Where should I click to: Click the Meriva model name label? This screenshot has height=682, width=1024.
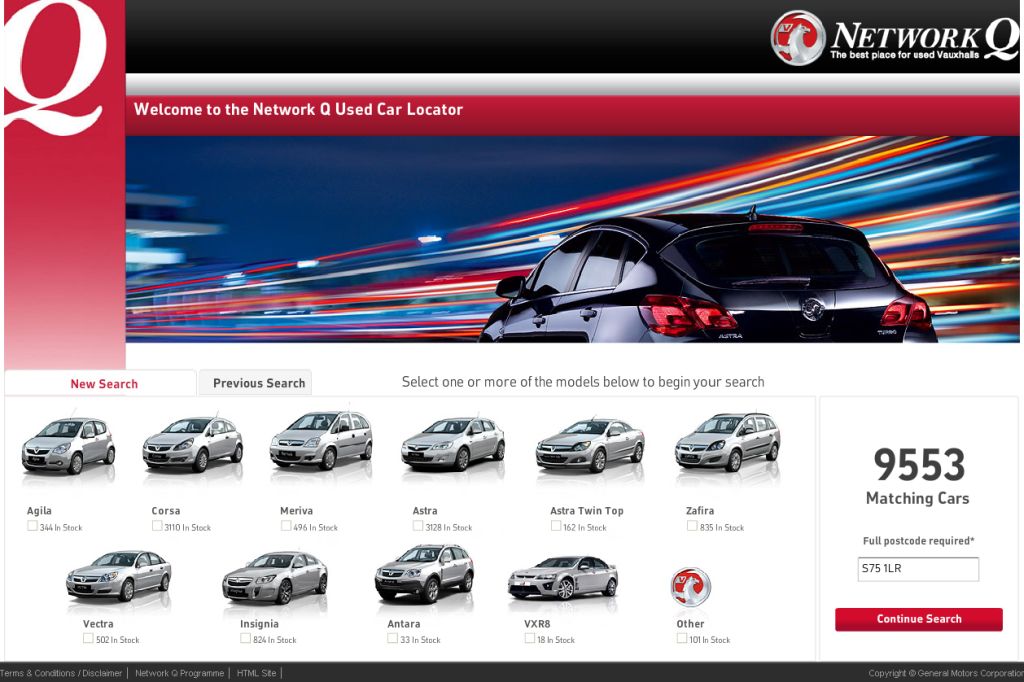click(296, 511)
